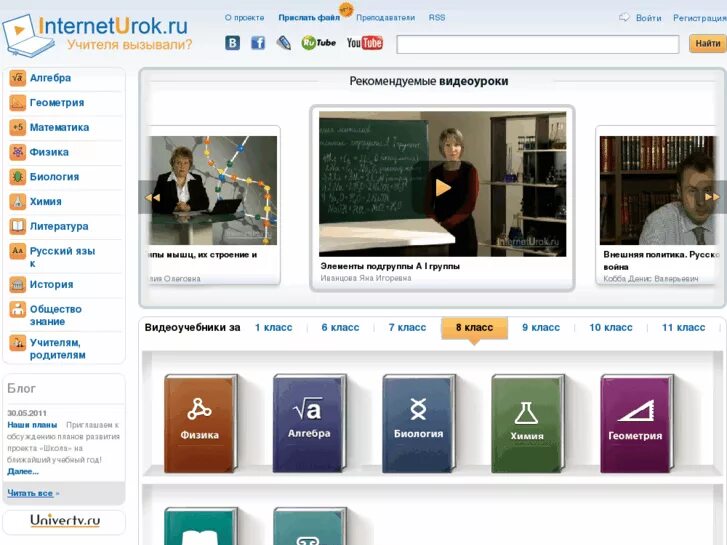Open the Univertv.ru banner
Screen dimensions: 727x545
coord(64,521)
